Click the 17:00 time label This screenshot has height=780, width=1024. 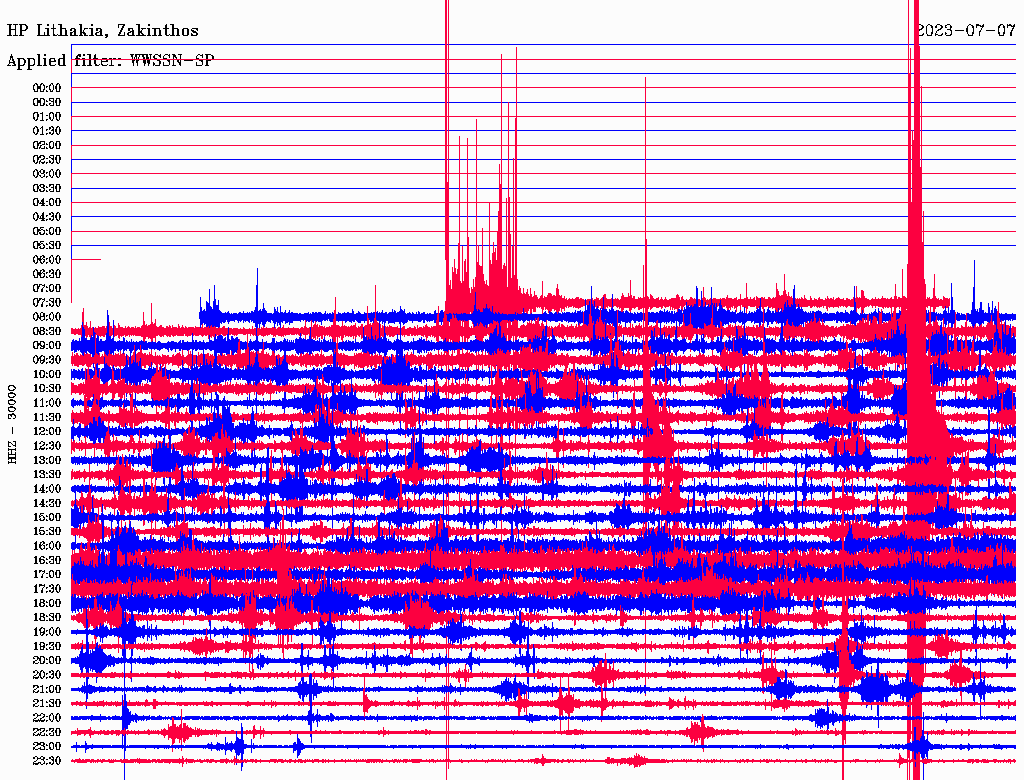click(x=47, y=576)
